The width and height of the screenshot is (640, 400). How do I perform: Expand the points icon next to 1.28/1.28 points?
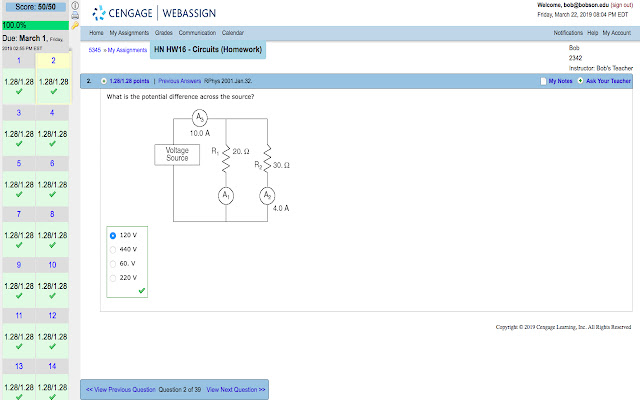104,81
